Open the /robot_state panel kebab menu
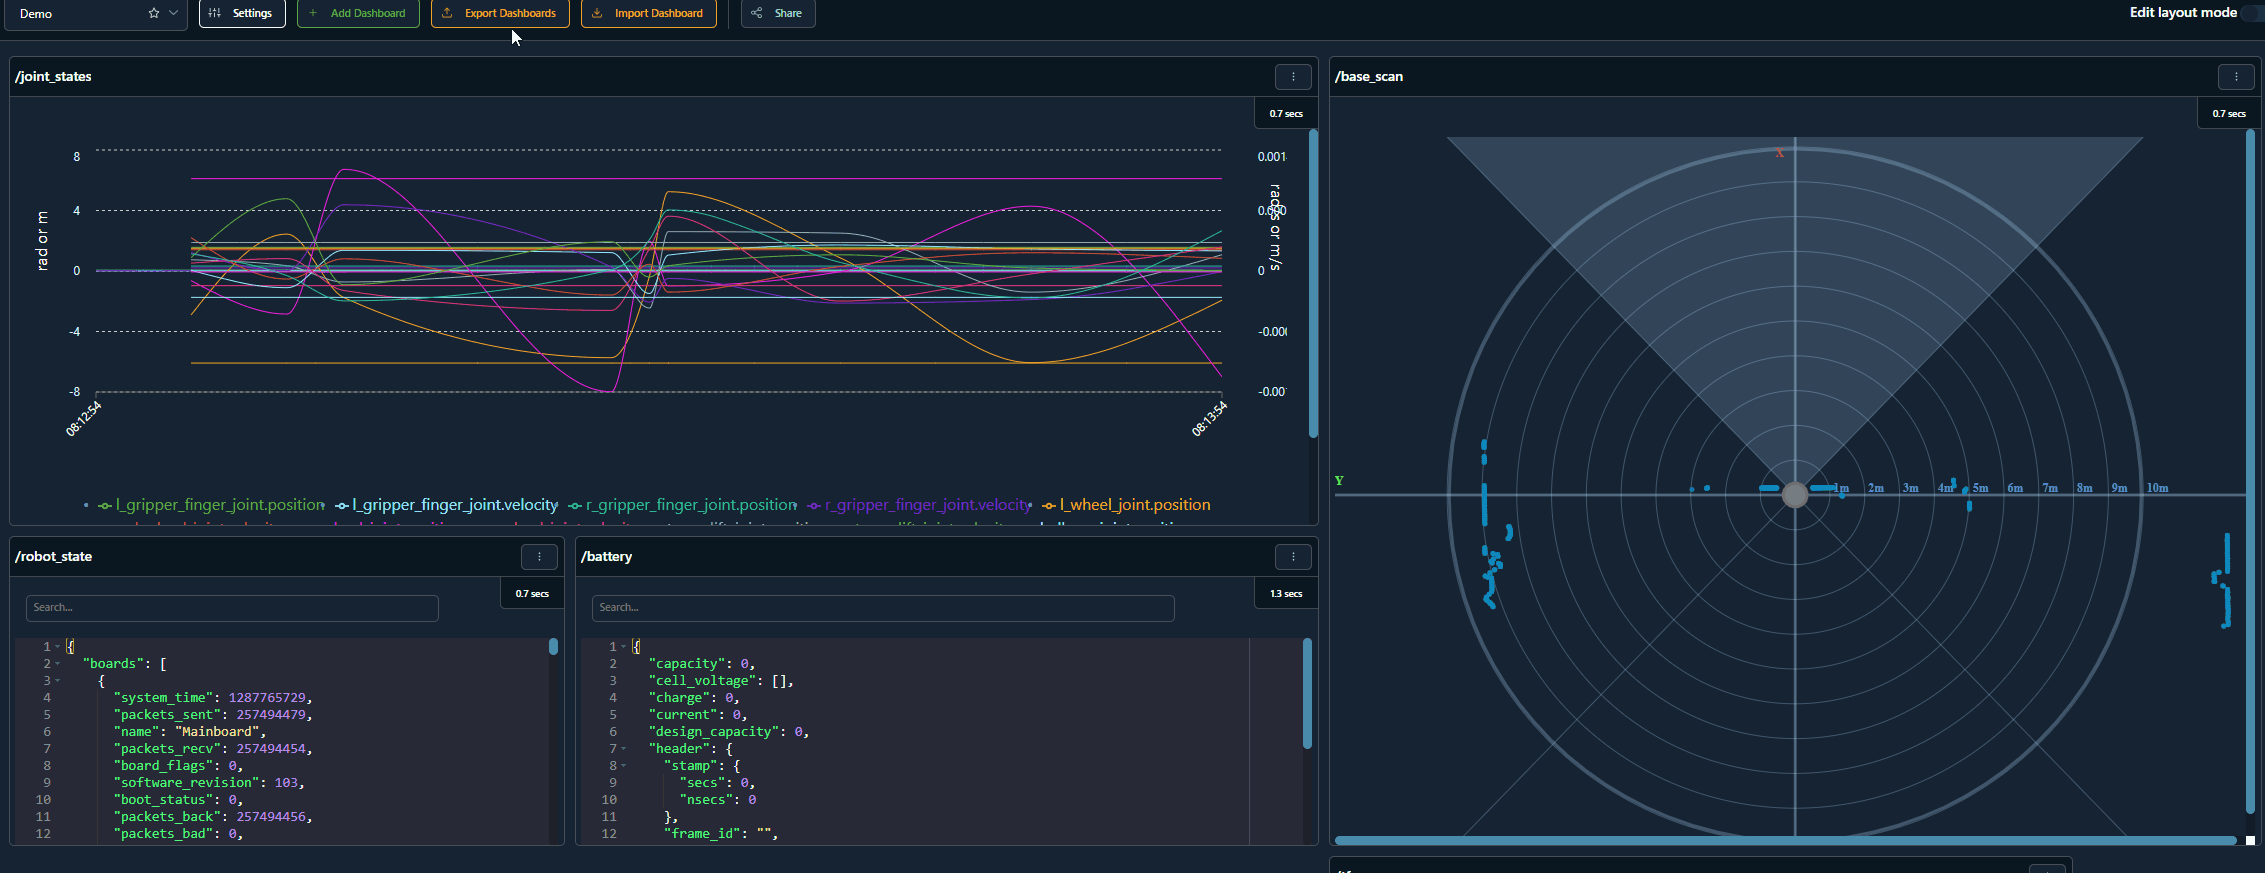Viewport: 2265px width, 873px height. click(539, 557)
